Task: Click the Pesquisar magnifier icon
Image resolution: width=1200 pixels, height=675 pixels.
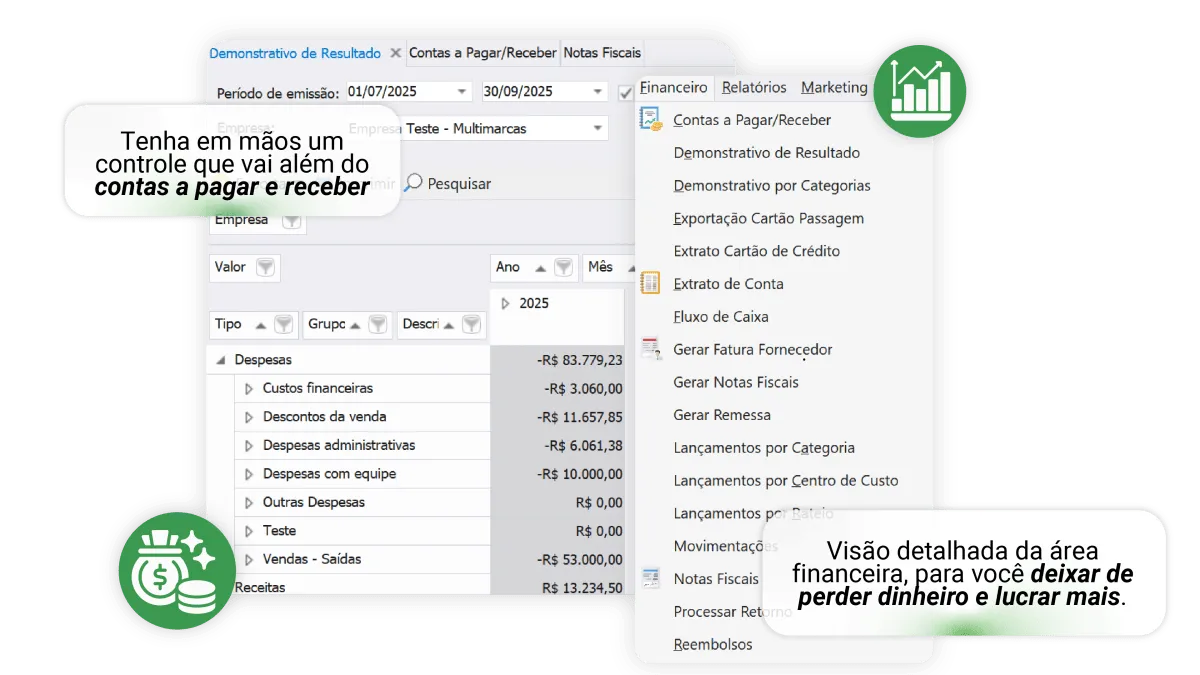Action: [x=413, y=184]
